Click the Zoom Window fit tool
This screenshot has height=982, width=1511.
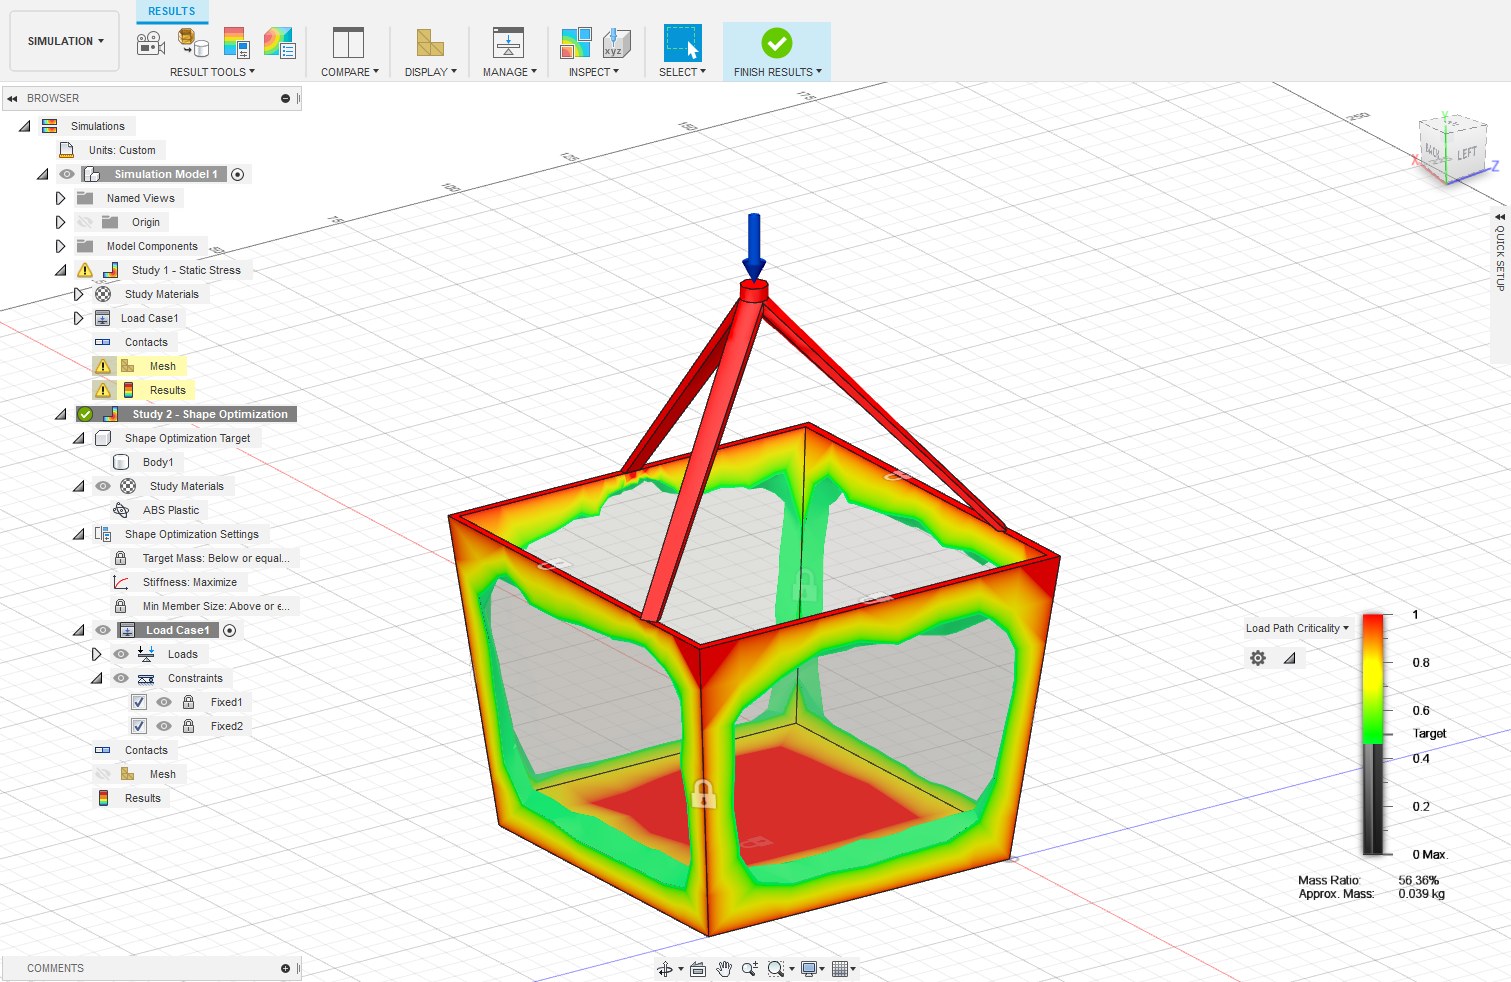(776, 969)
